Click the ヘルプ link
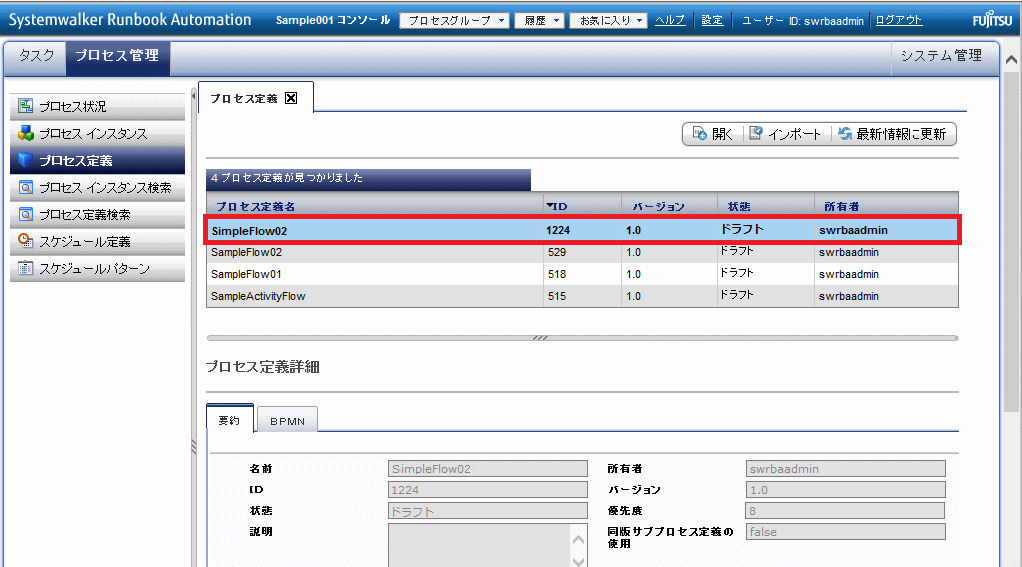 pos(670,20)
